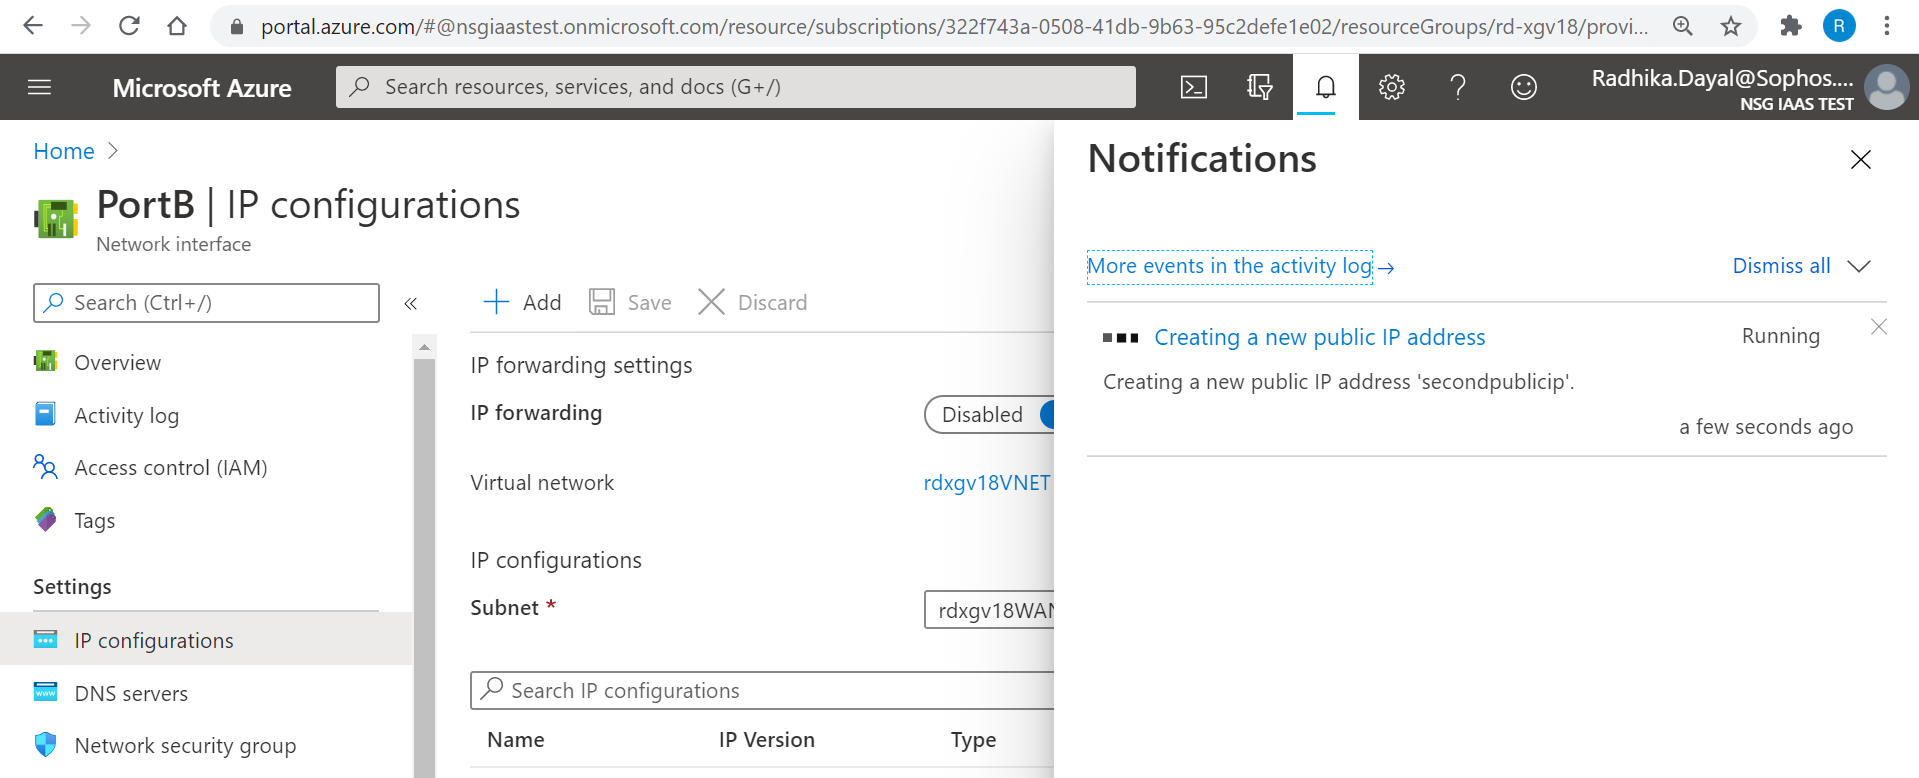The height and width of the screenshot is (778, 1919).
Task: Click the Notifications bell icon
Action: [x=1326, y=87]
